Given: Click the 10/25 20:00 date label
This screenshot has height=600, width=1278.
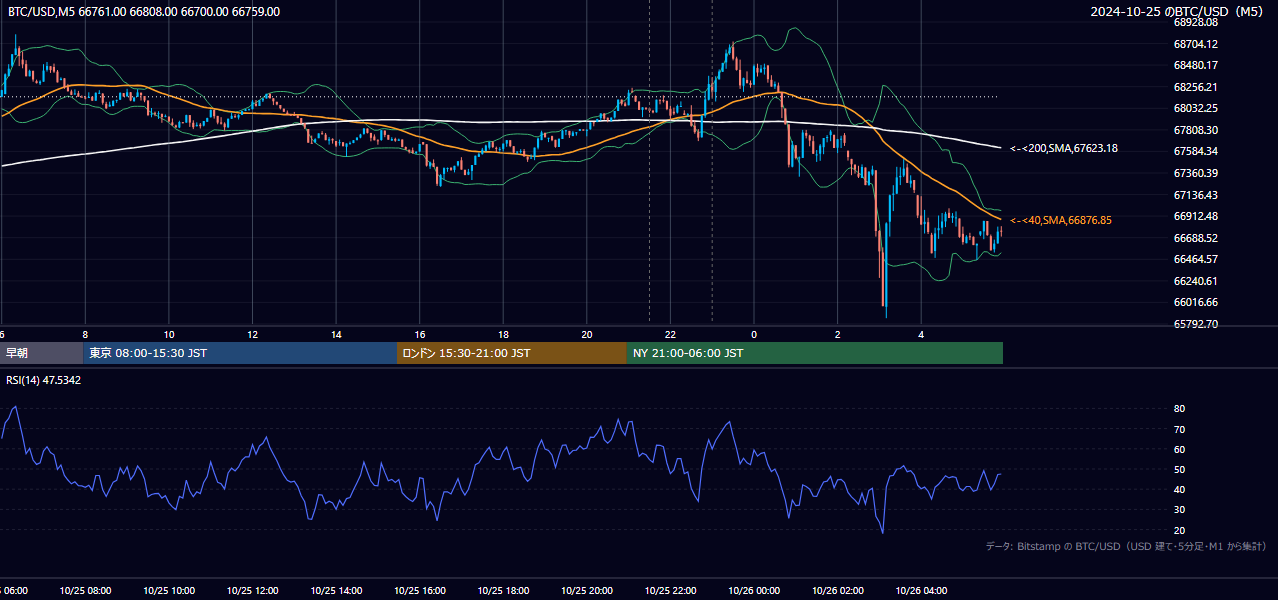Looking at the screenshot, I should pos(587,591).
